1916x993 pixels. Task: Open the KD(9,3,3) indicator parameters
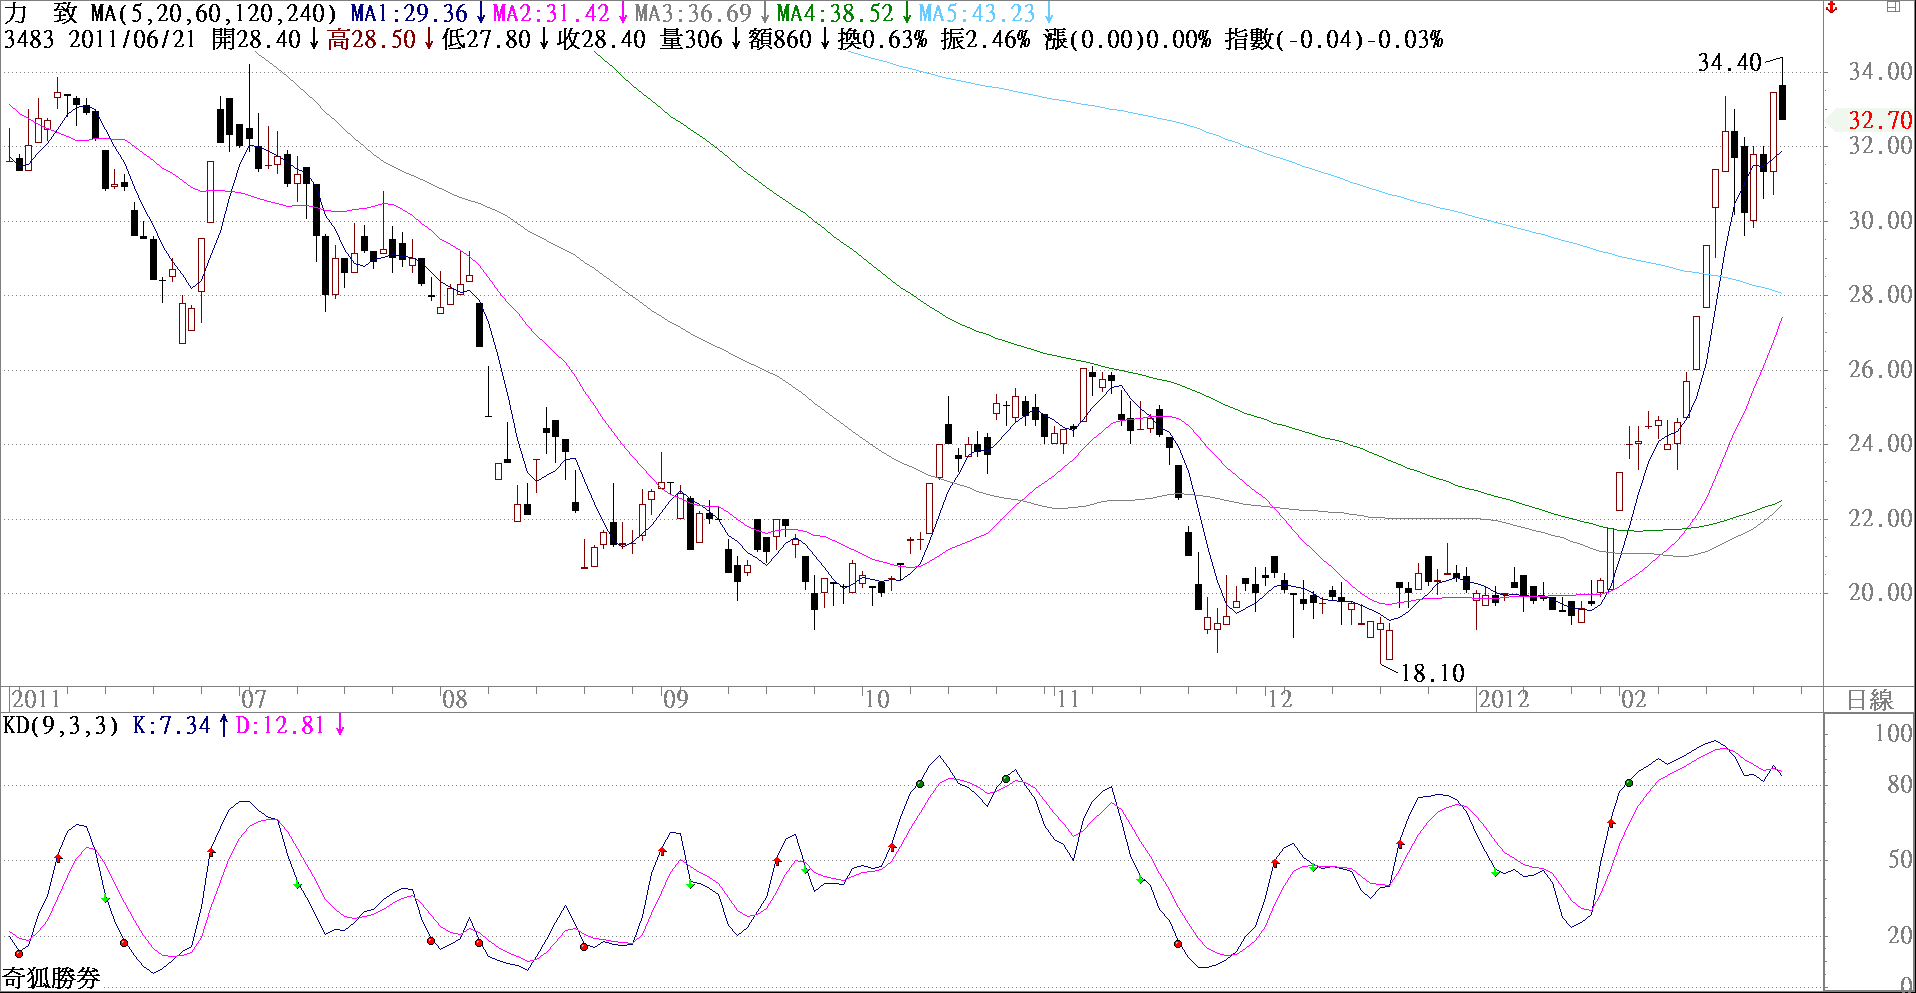(x=62, y=725)
